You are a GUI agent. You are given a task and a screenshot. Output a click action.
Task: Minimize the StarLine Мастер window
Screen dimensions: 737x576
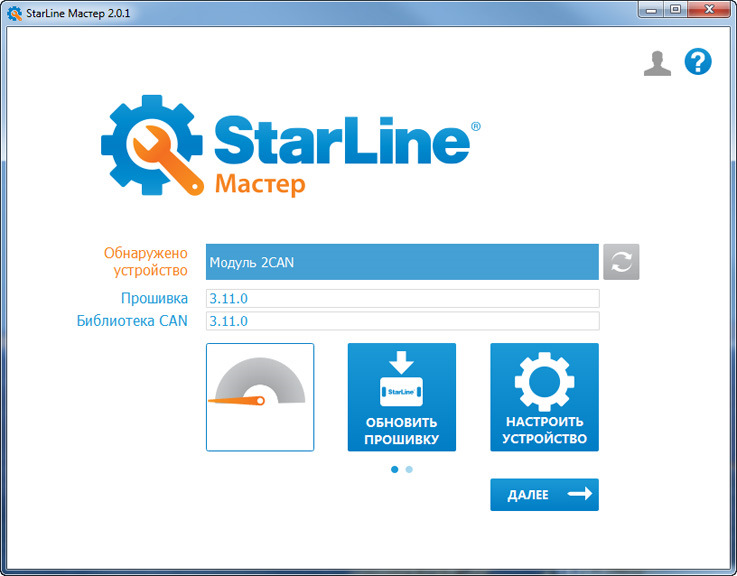pos(651,10)
